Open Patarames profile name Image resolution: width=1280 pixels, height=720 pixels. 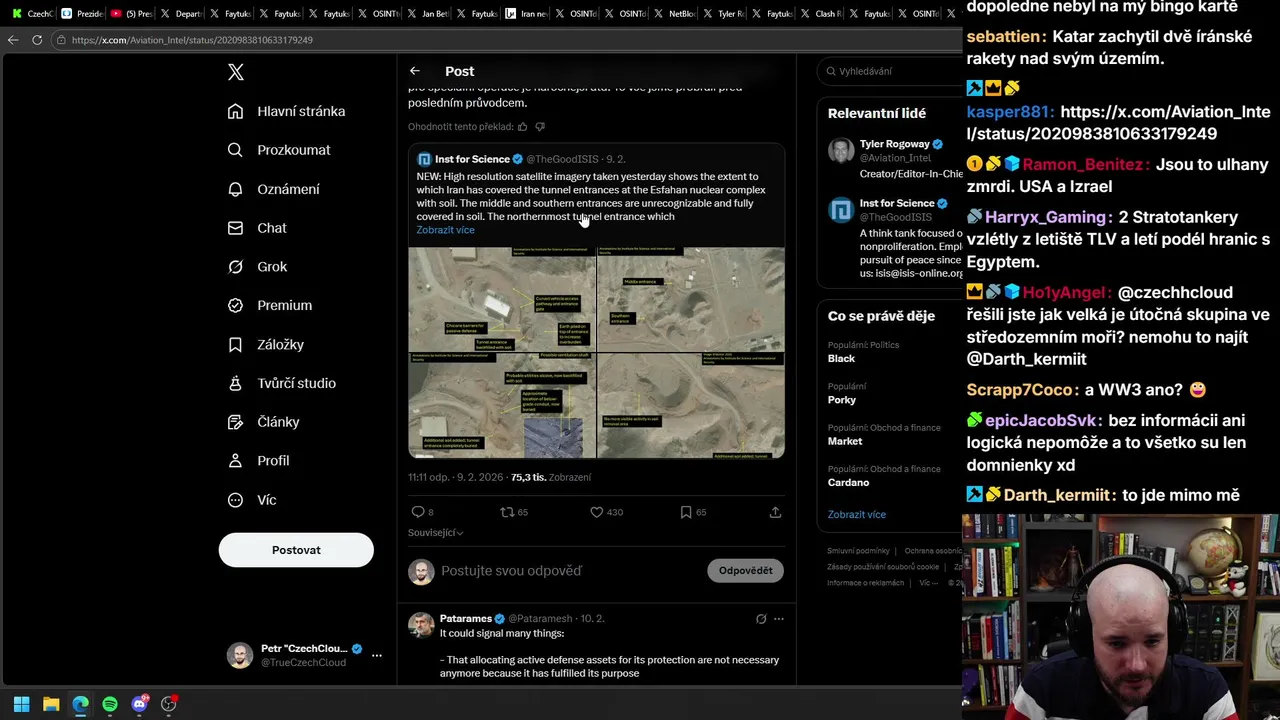pos(466,619)
